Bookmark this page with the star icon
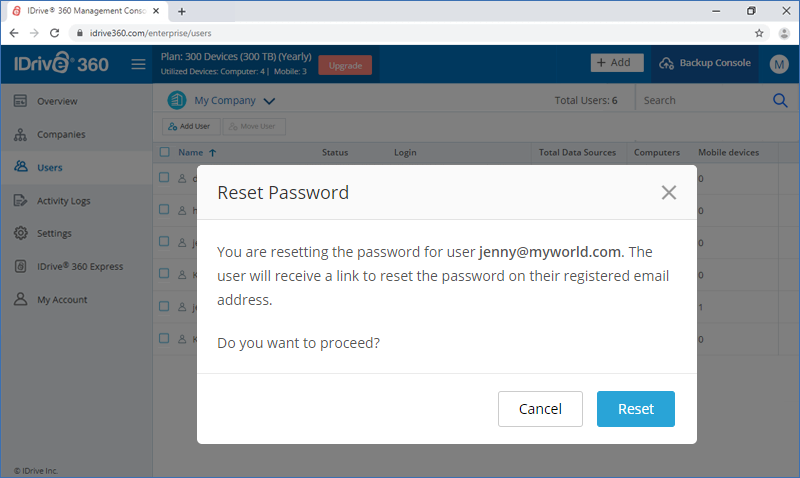This screenshot has height=478, width=800. [x=759, y=33]
